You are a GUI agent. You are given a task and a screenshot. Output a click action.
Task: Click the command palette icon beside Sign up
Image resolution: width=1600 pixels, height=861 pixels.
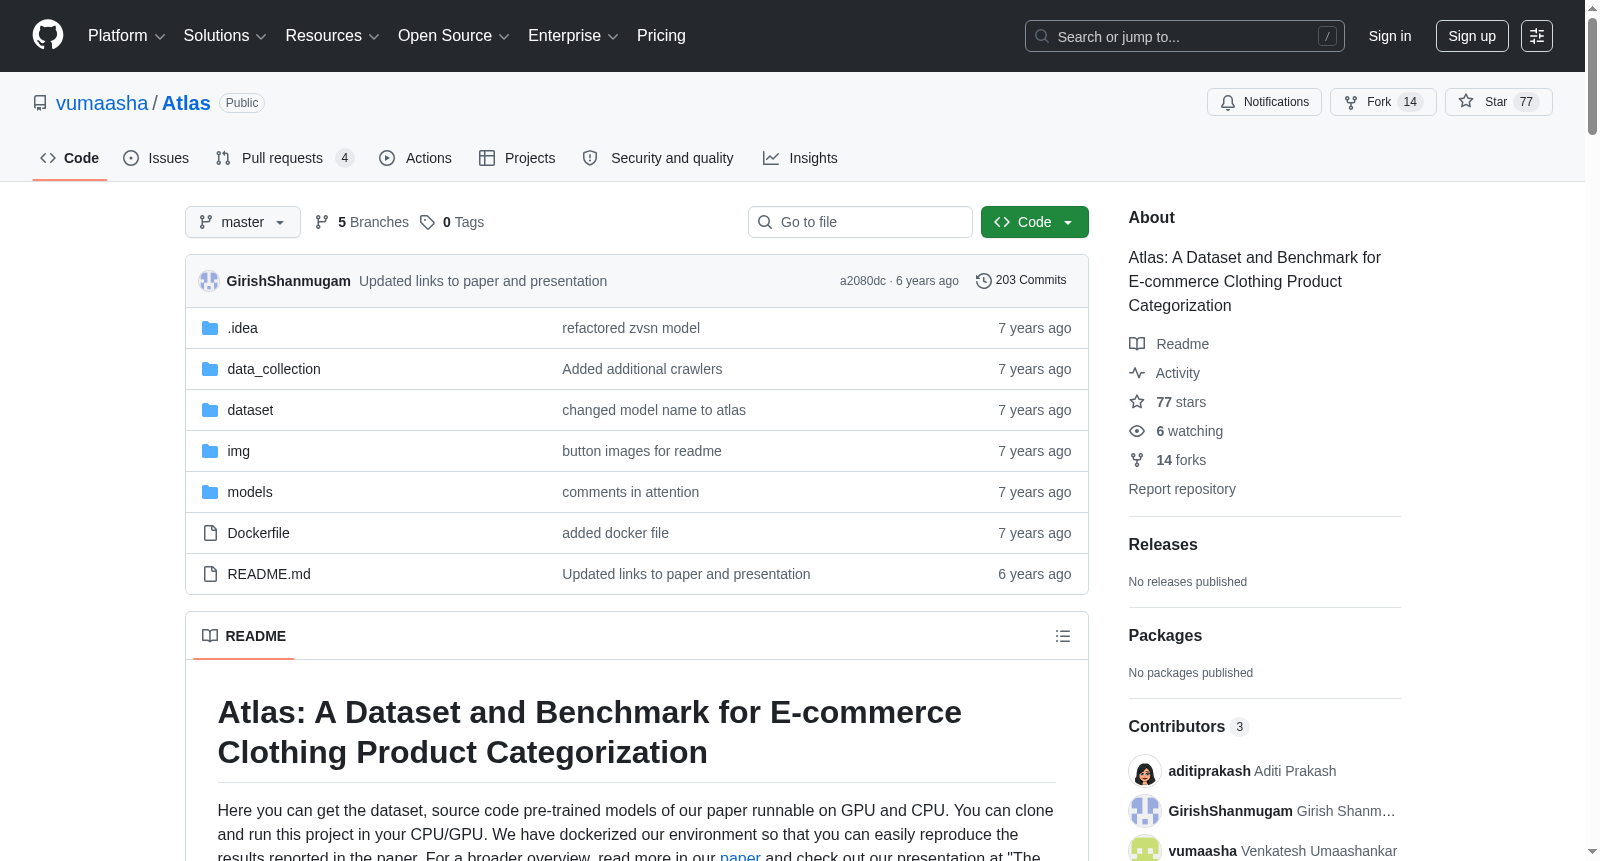point(1537,36)
